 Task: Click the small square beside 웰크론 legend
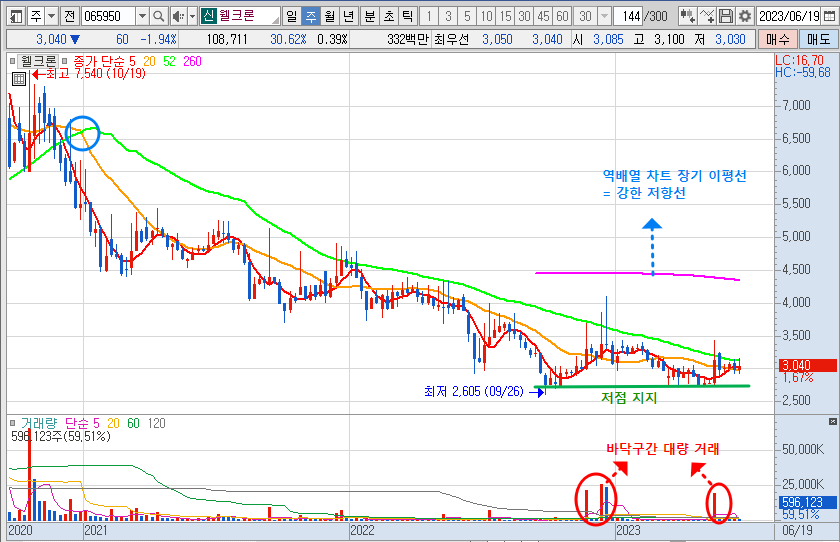[x=12, y=62]
